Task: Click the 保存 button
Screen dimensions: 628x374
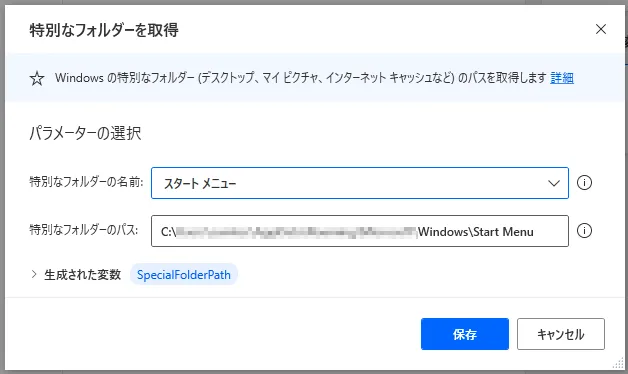Action: tap(465, 334)
